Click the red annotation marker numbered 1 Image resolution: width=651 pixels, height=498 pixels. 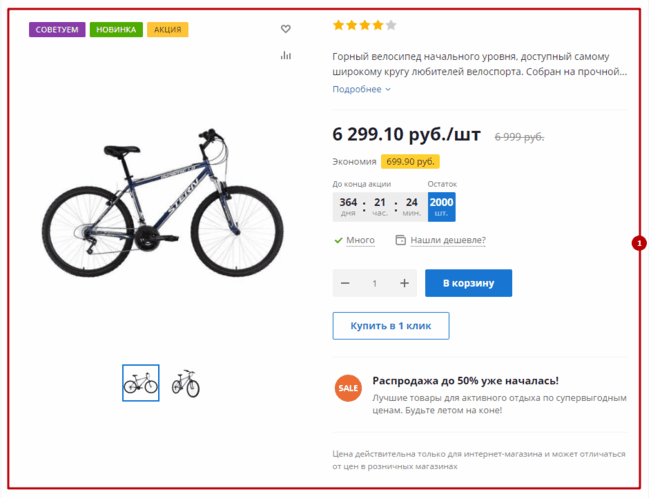[640, 242]
